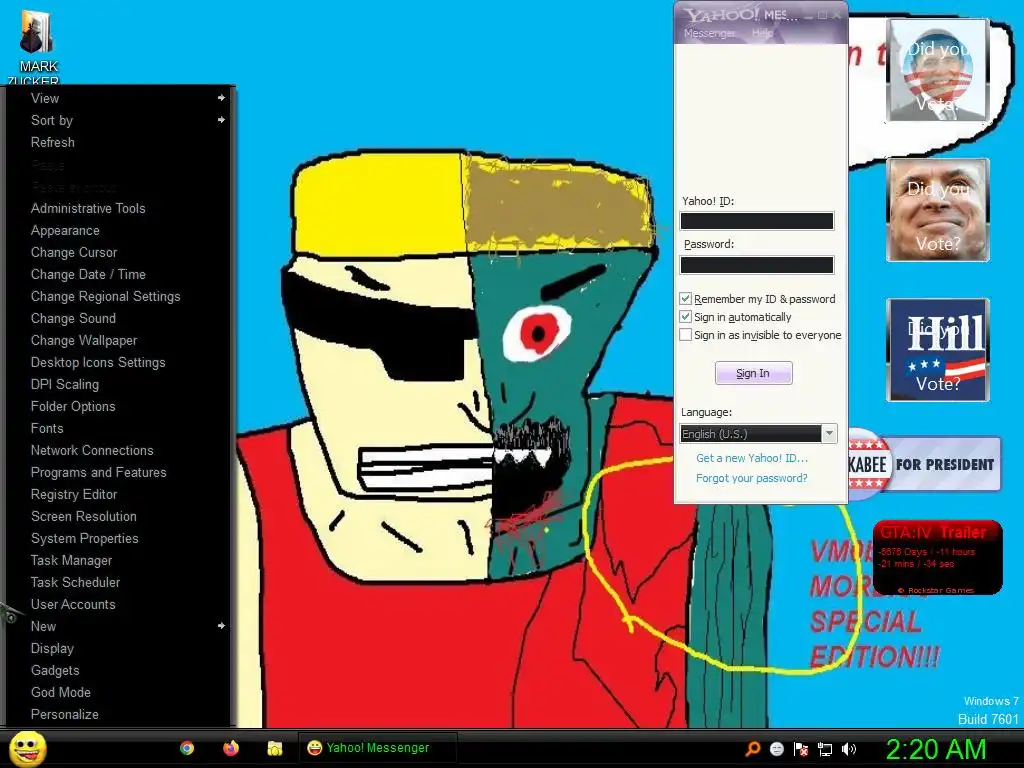Click the top 'Did you Vote?' gadget with circular flag logo
1024x768 pixels.
point(938,70)
